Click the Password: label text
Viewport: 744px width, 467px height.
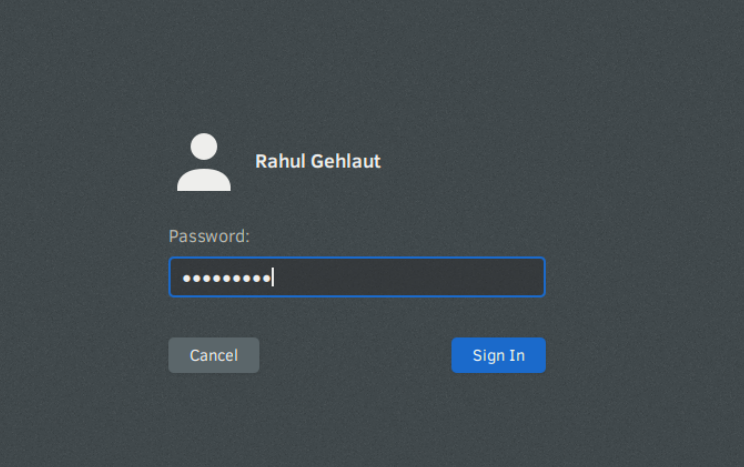coord(209,236)
